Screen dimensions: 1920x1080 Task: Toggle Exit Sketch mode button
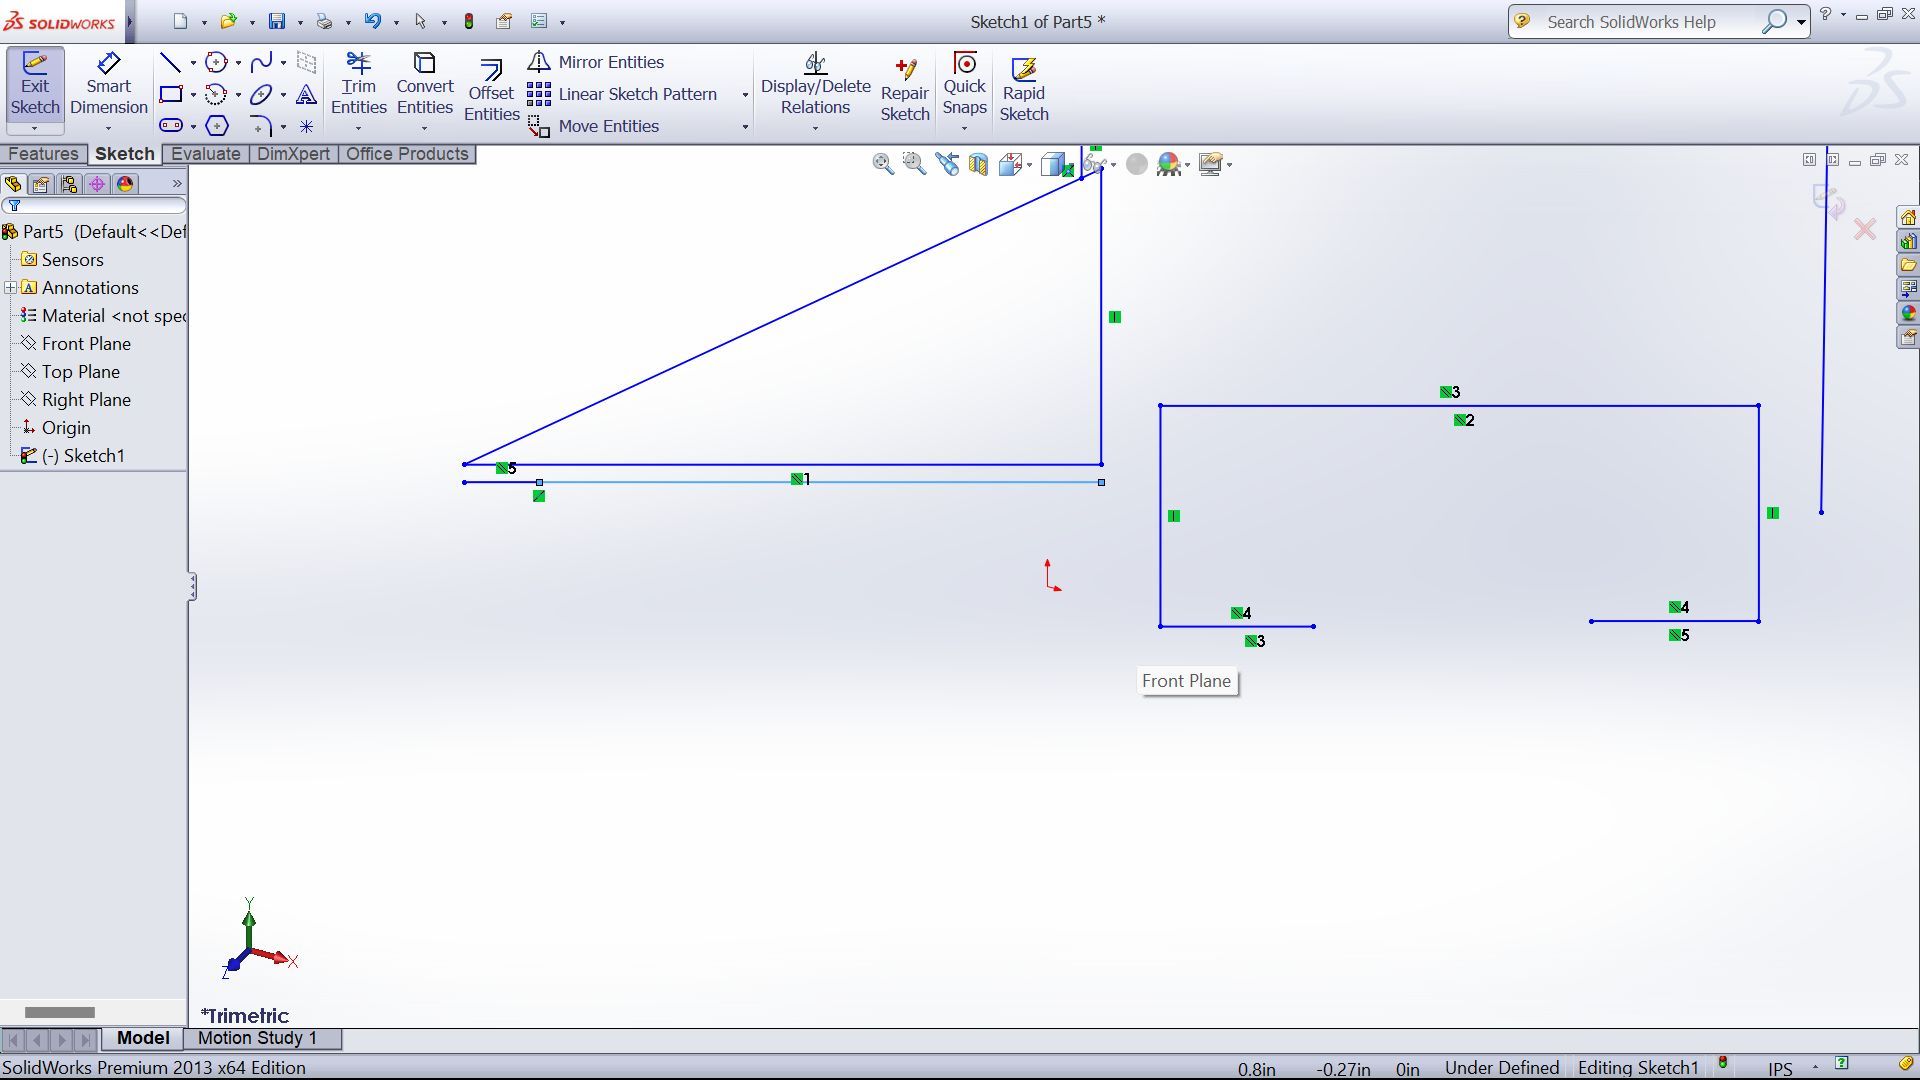[35, 88]
